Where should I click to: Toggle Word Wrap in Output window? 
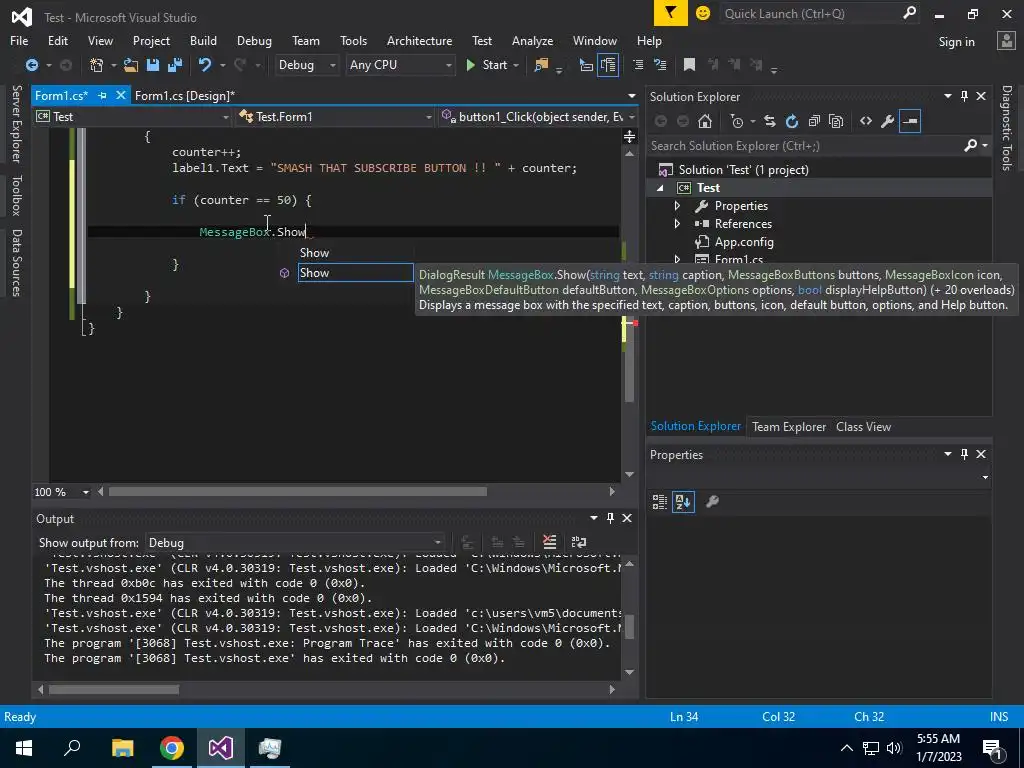tap(579, 541)
